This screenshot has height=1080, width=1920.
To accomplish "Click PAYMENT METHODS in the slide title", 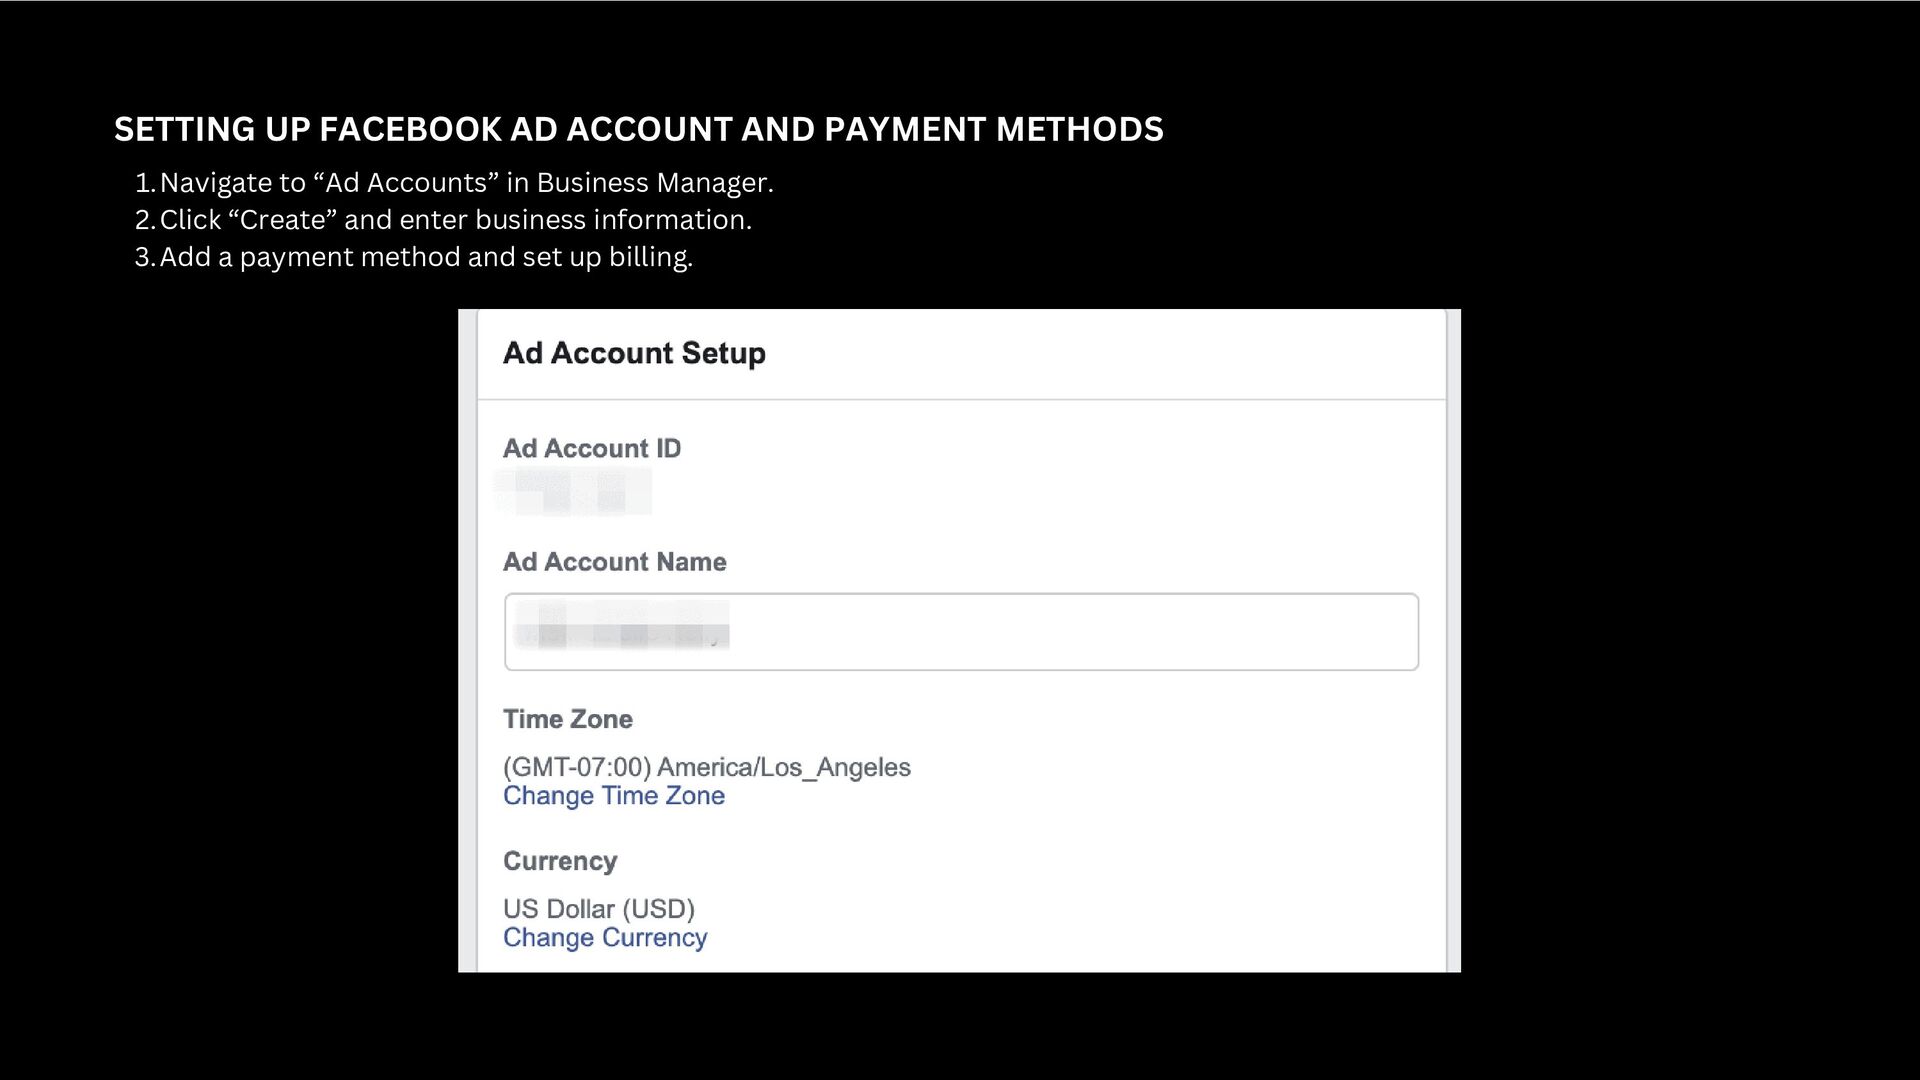I will coord(993,129).
